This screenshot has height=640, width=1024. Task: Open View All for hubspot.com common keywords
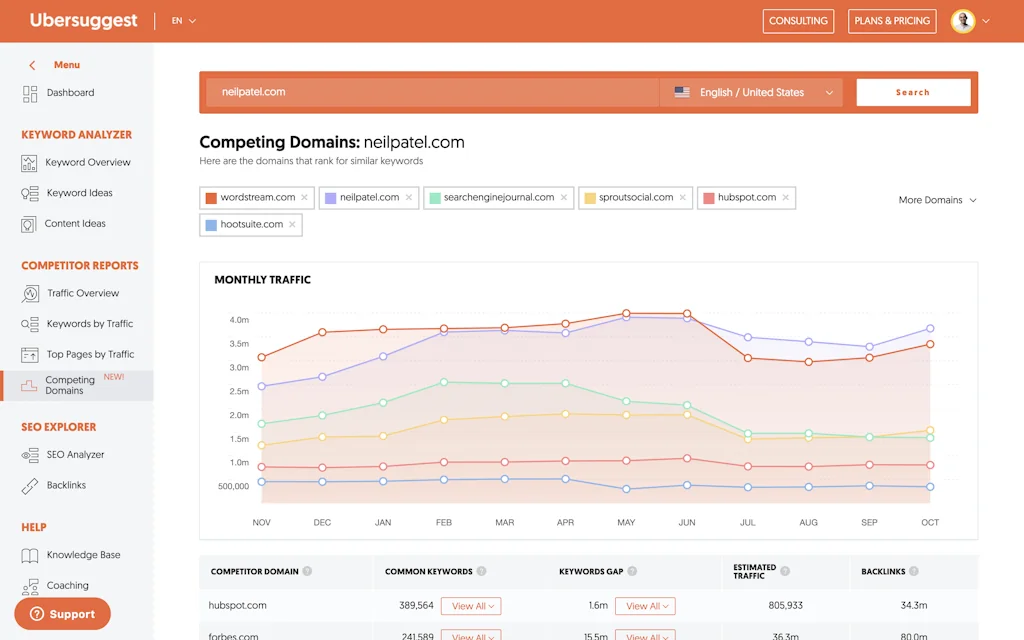point(471,605)
